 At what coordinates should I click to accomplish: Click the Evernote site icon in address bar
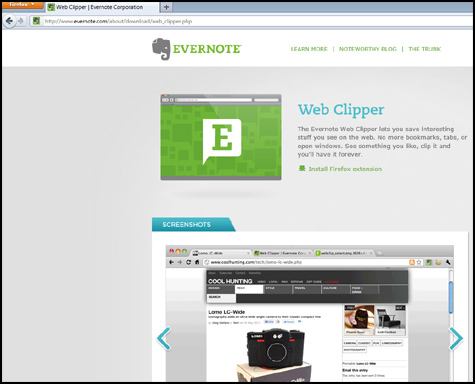(x=36, y=21)
